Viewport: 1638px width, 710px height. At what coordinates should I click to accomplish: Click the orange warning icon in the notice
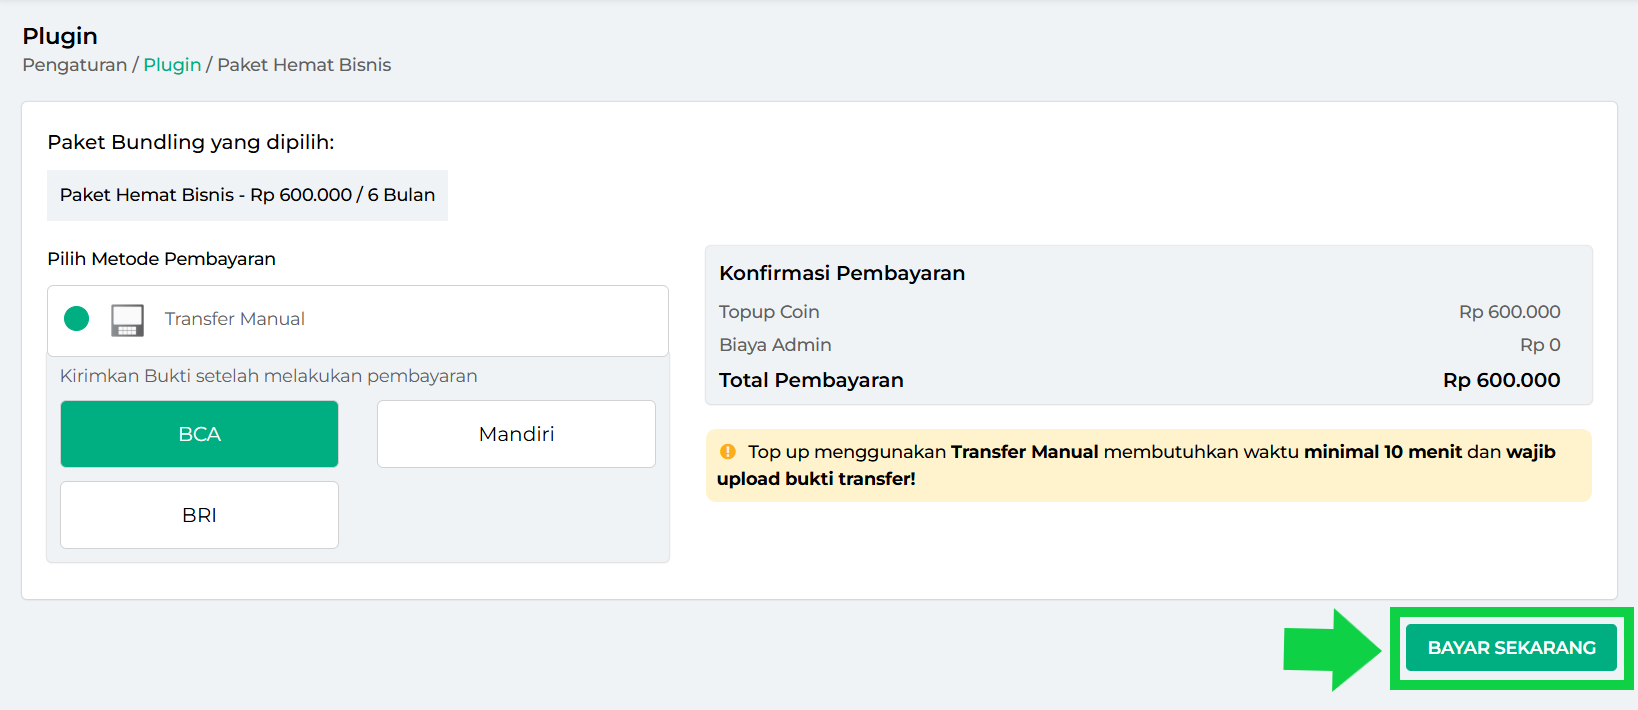(x=728, y=452)
